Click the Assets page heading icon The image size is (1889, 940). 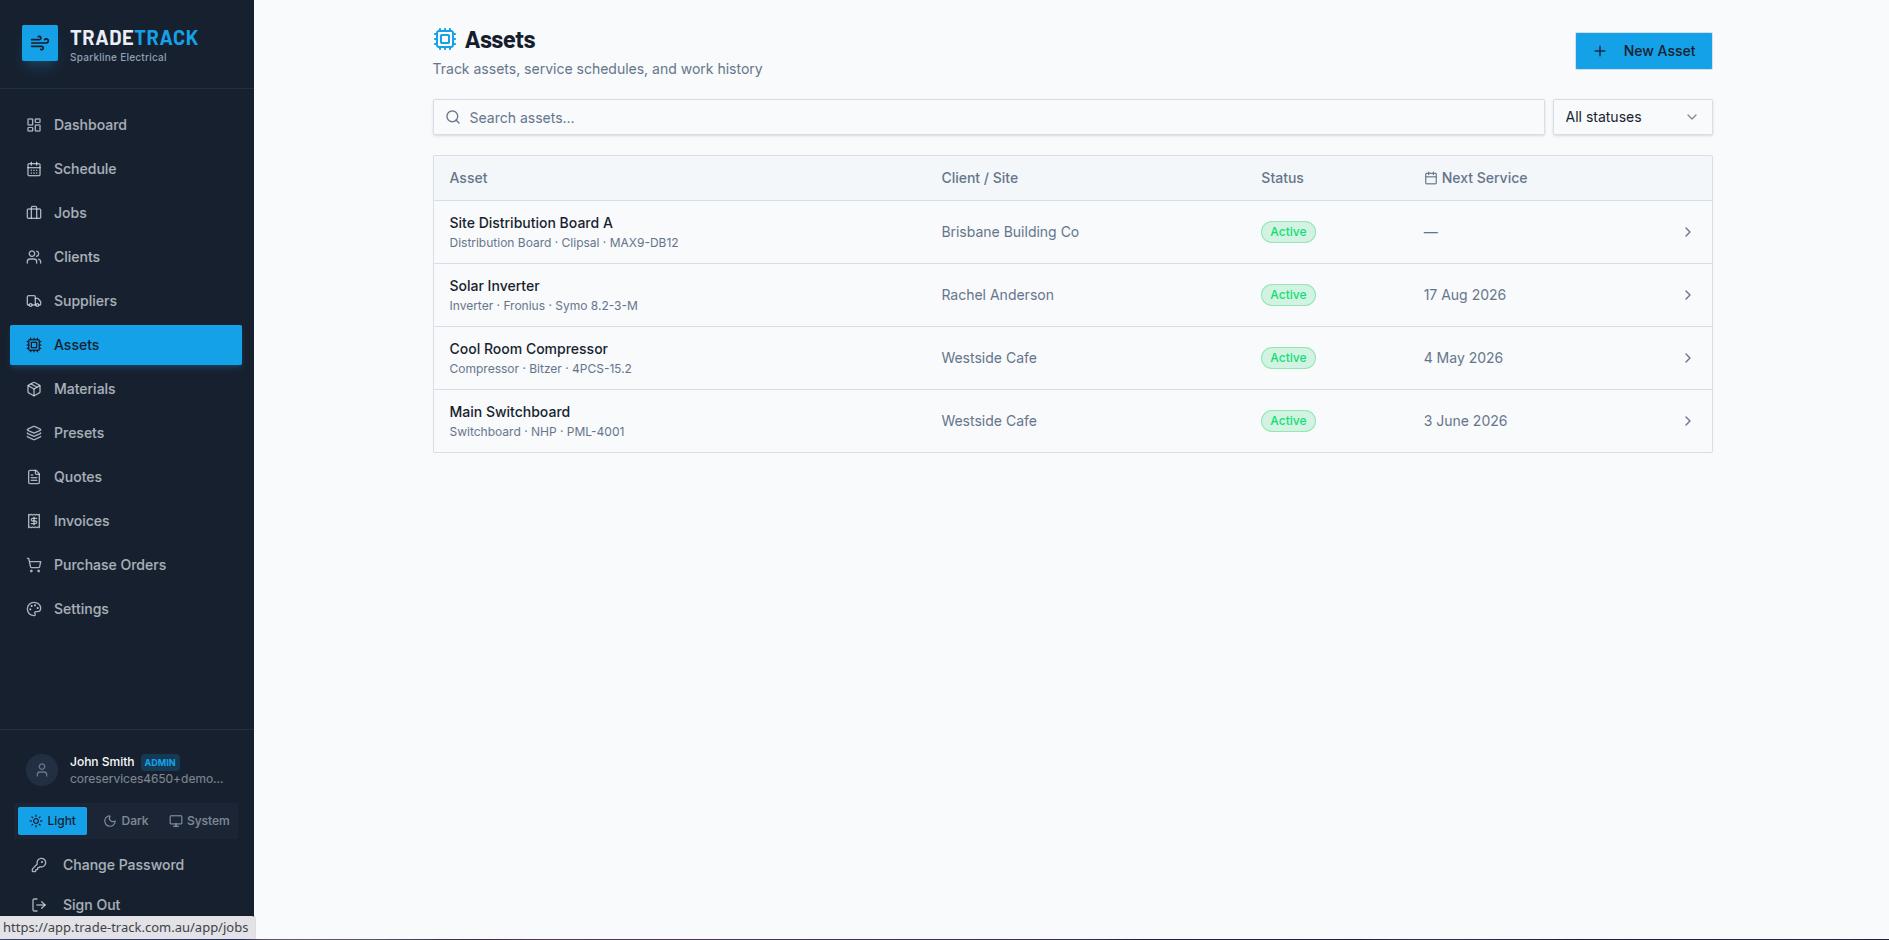tap(445, 39)
